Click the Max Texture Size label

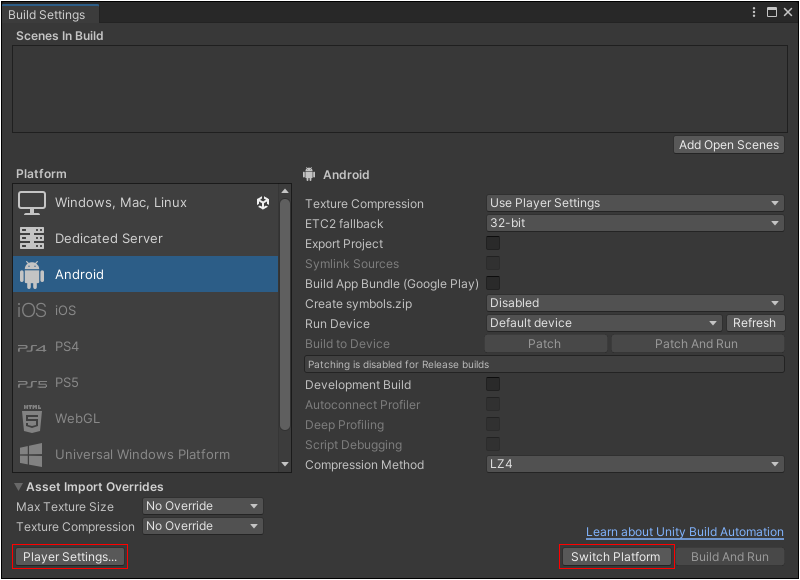point(65,507)
